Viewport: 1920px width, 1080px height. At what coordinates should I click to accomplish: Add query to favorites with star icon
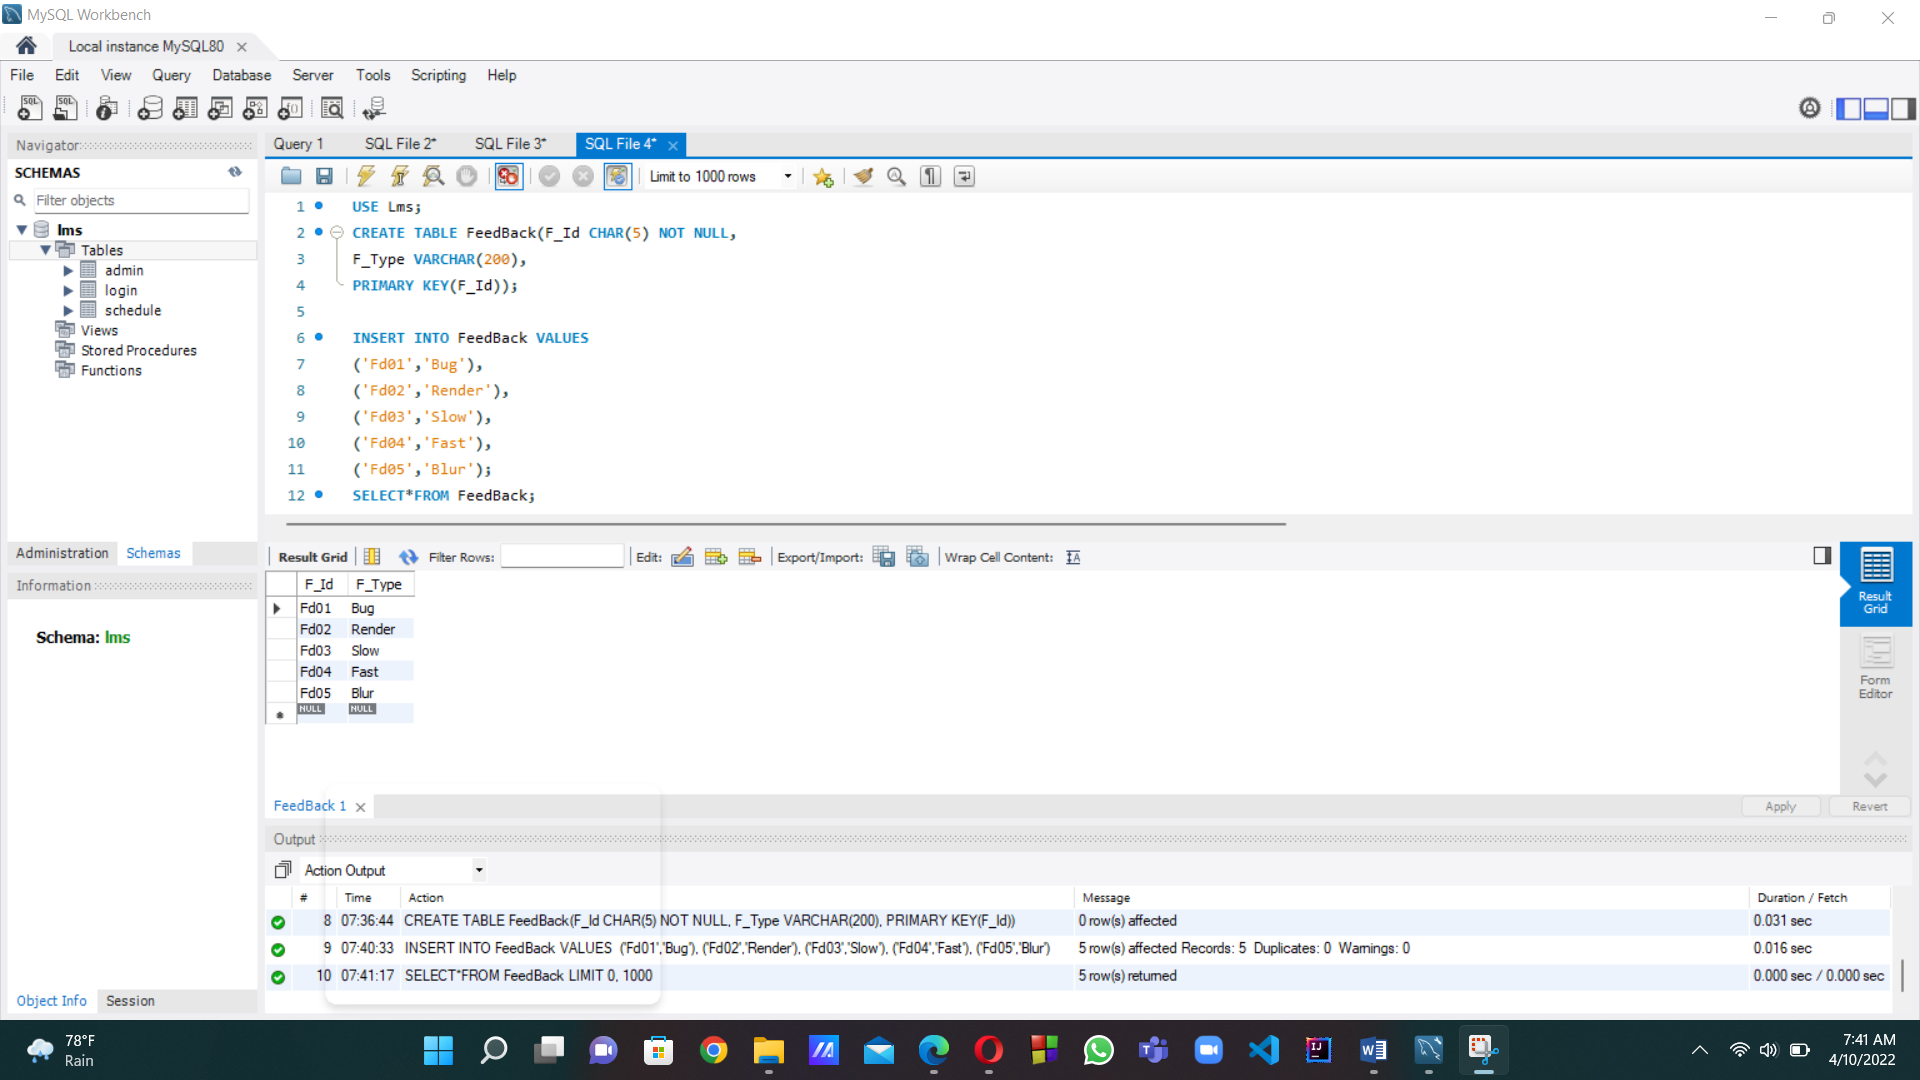823,177
